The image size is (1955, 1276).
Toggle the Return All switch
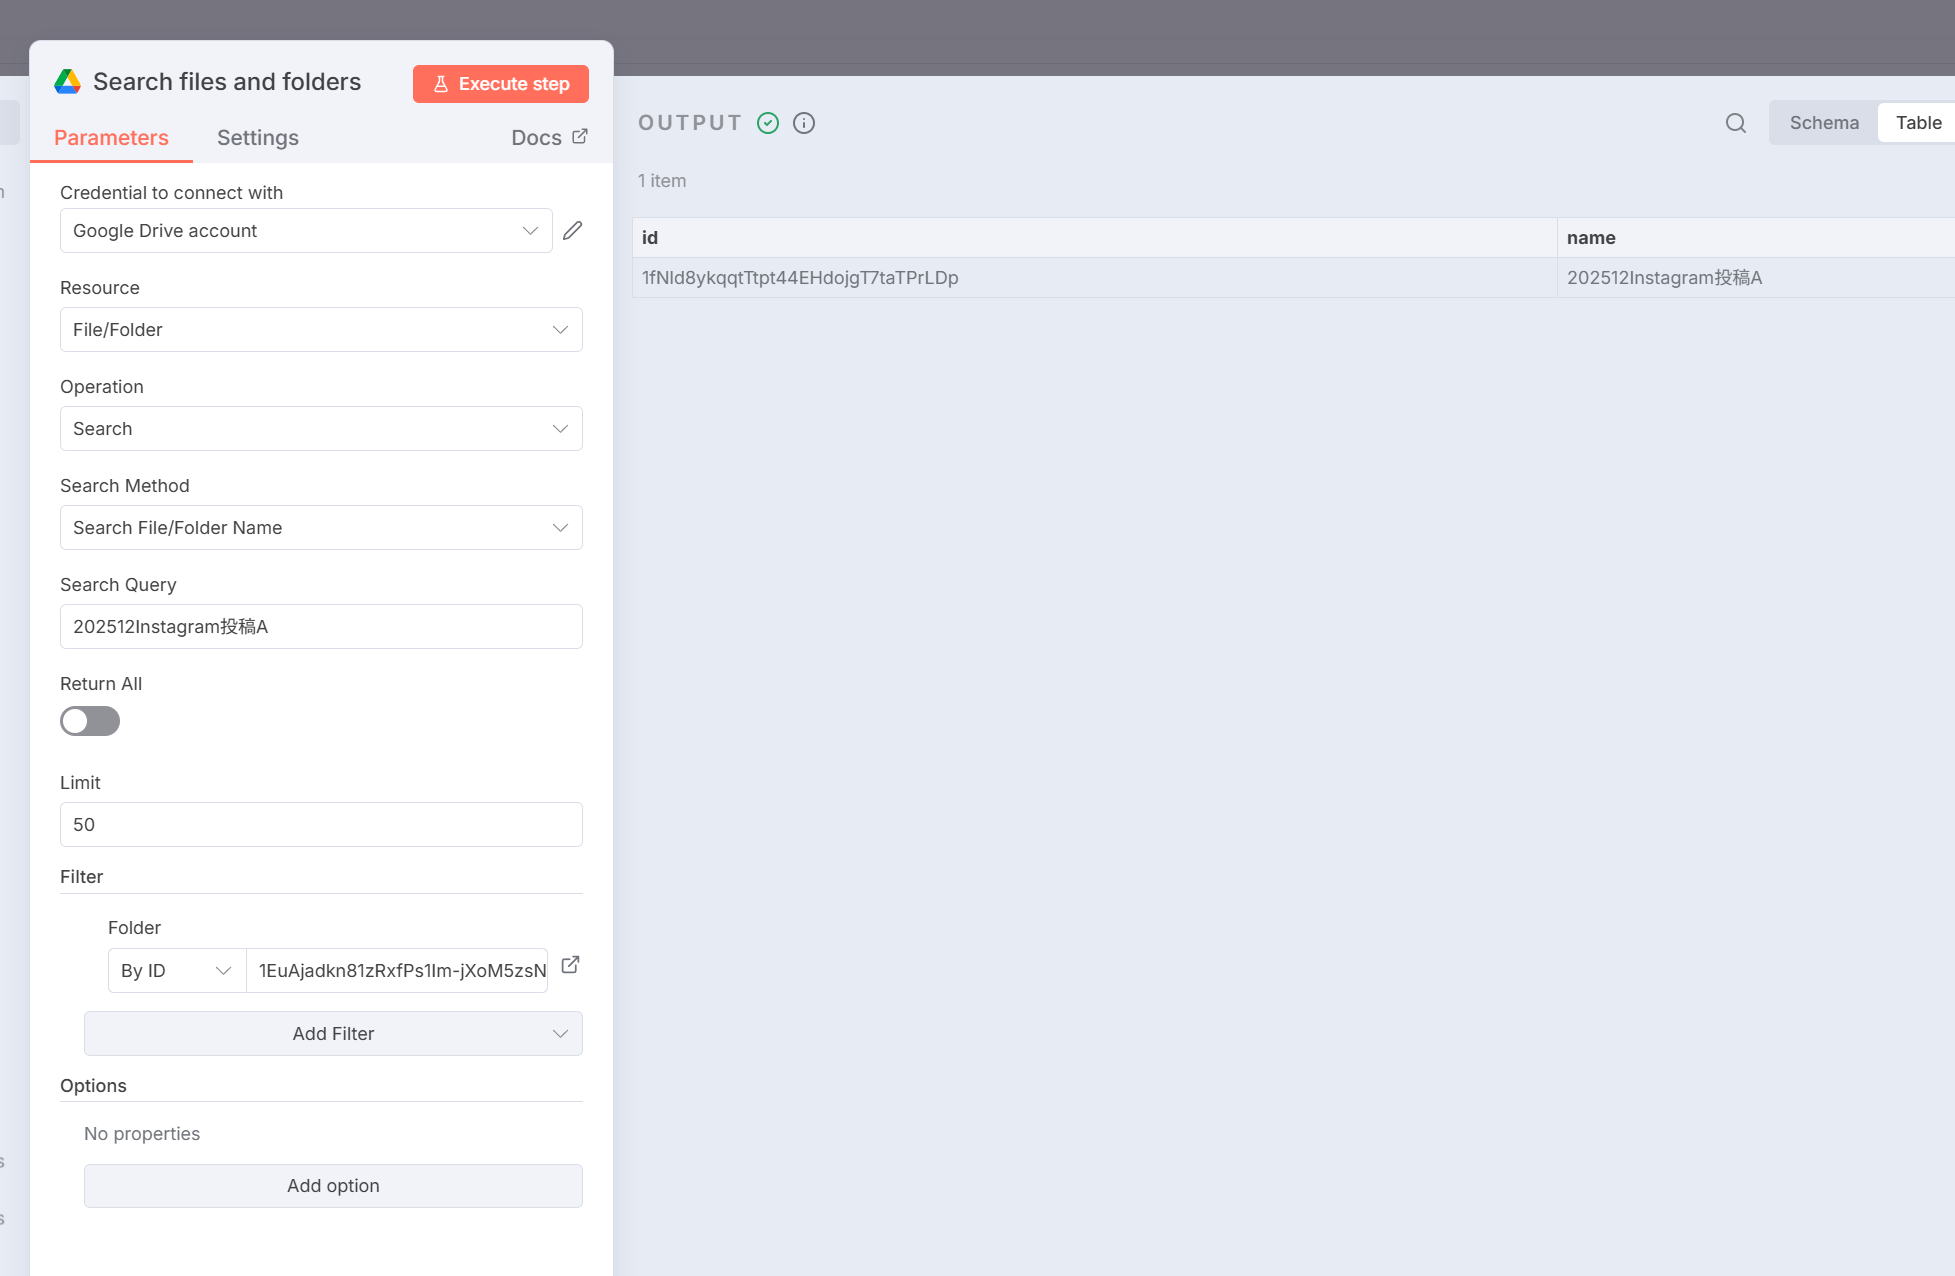[90, 721]
